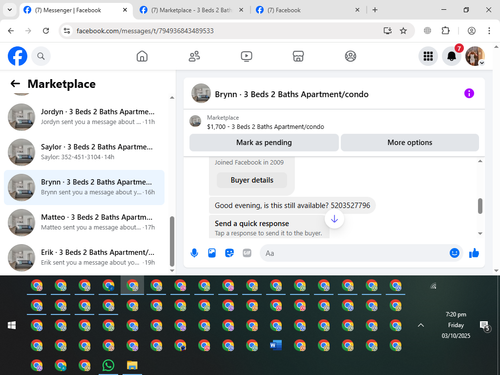Attach a photo using image icon
The image size is (500, 375).
(212, 253)
